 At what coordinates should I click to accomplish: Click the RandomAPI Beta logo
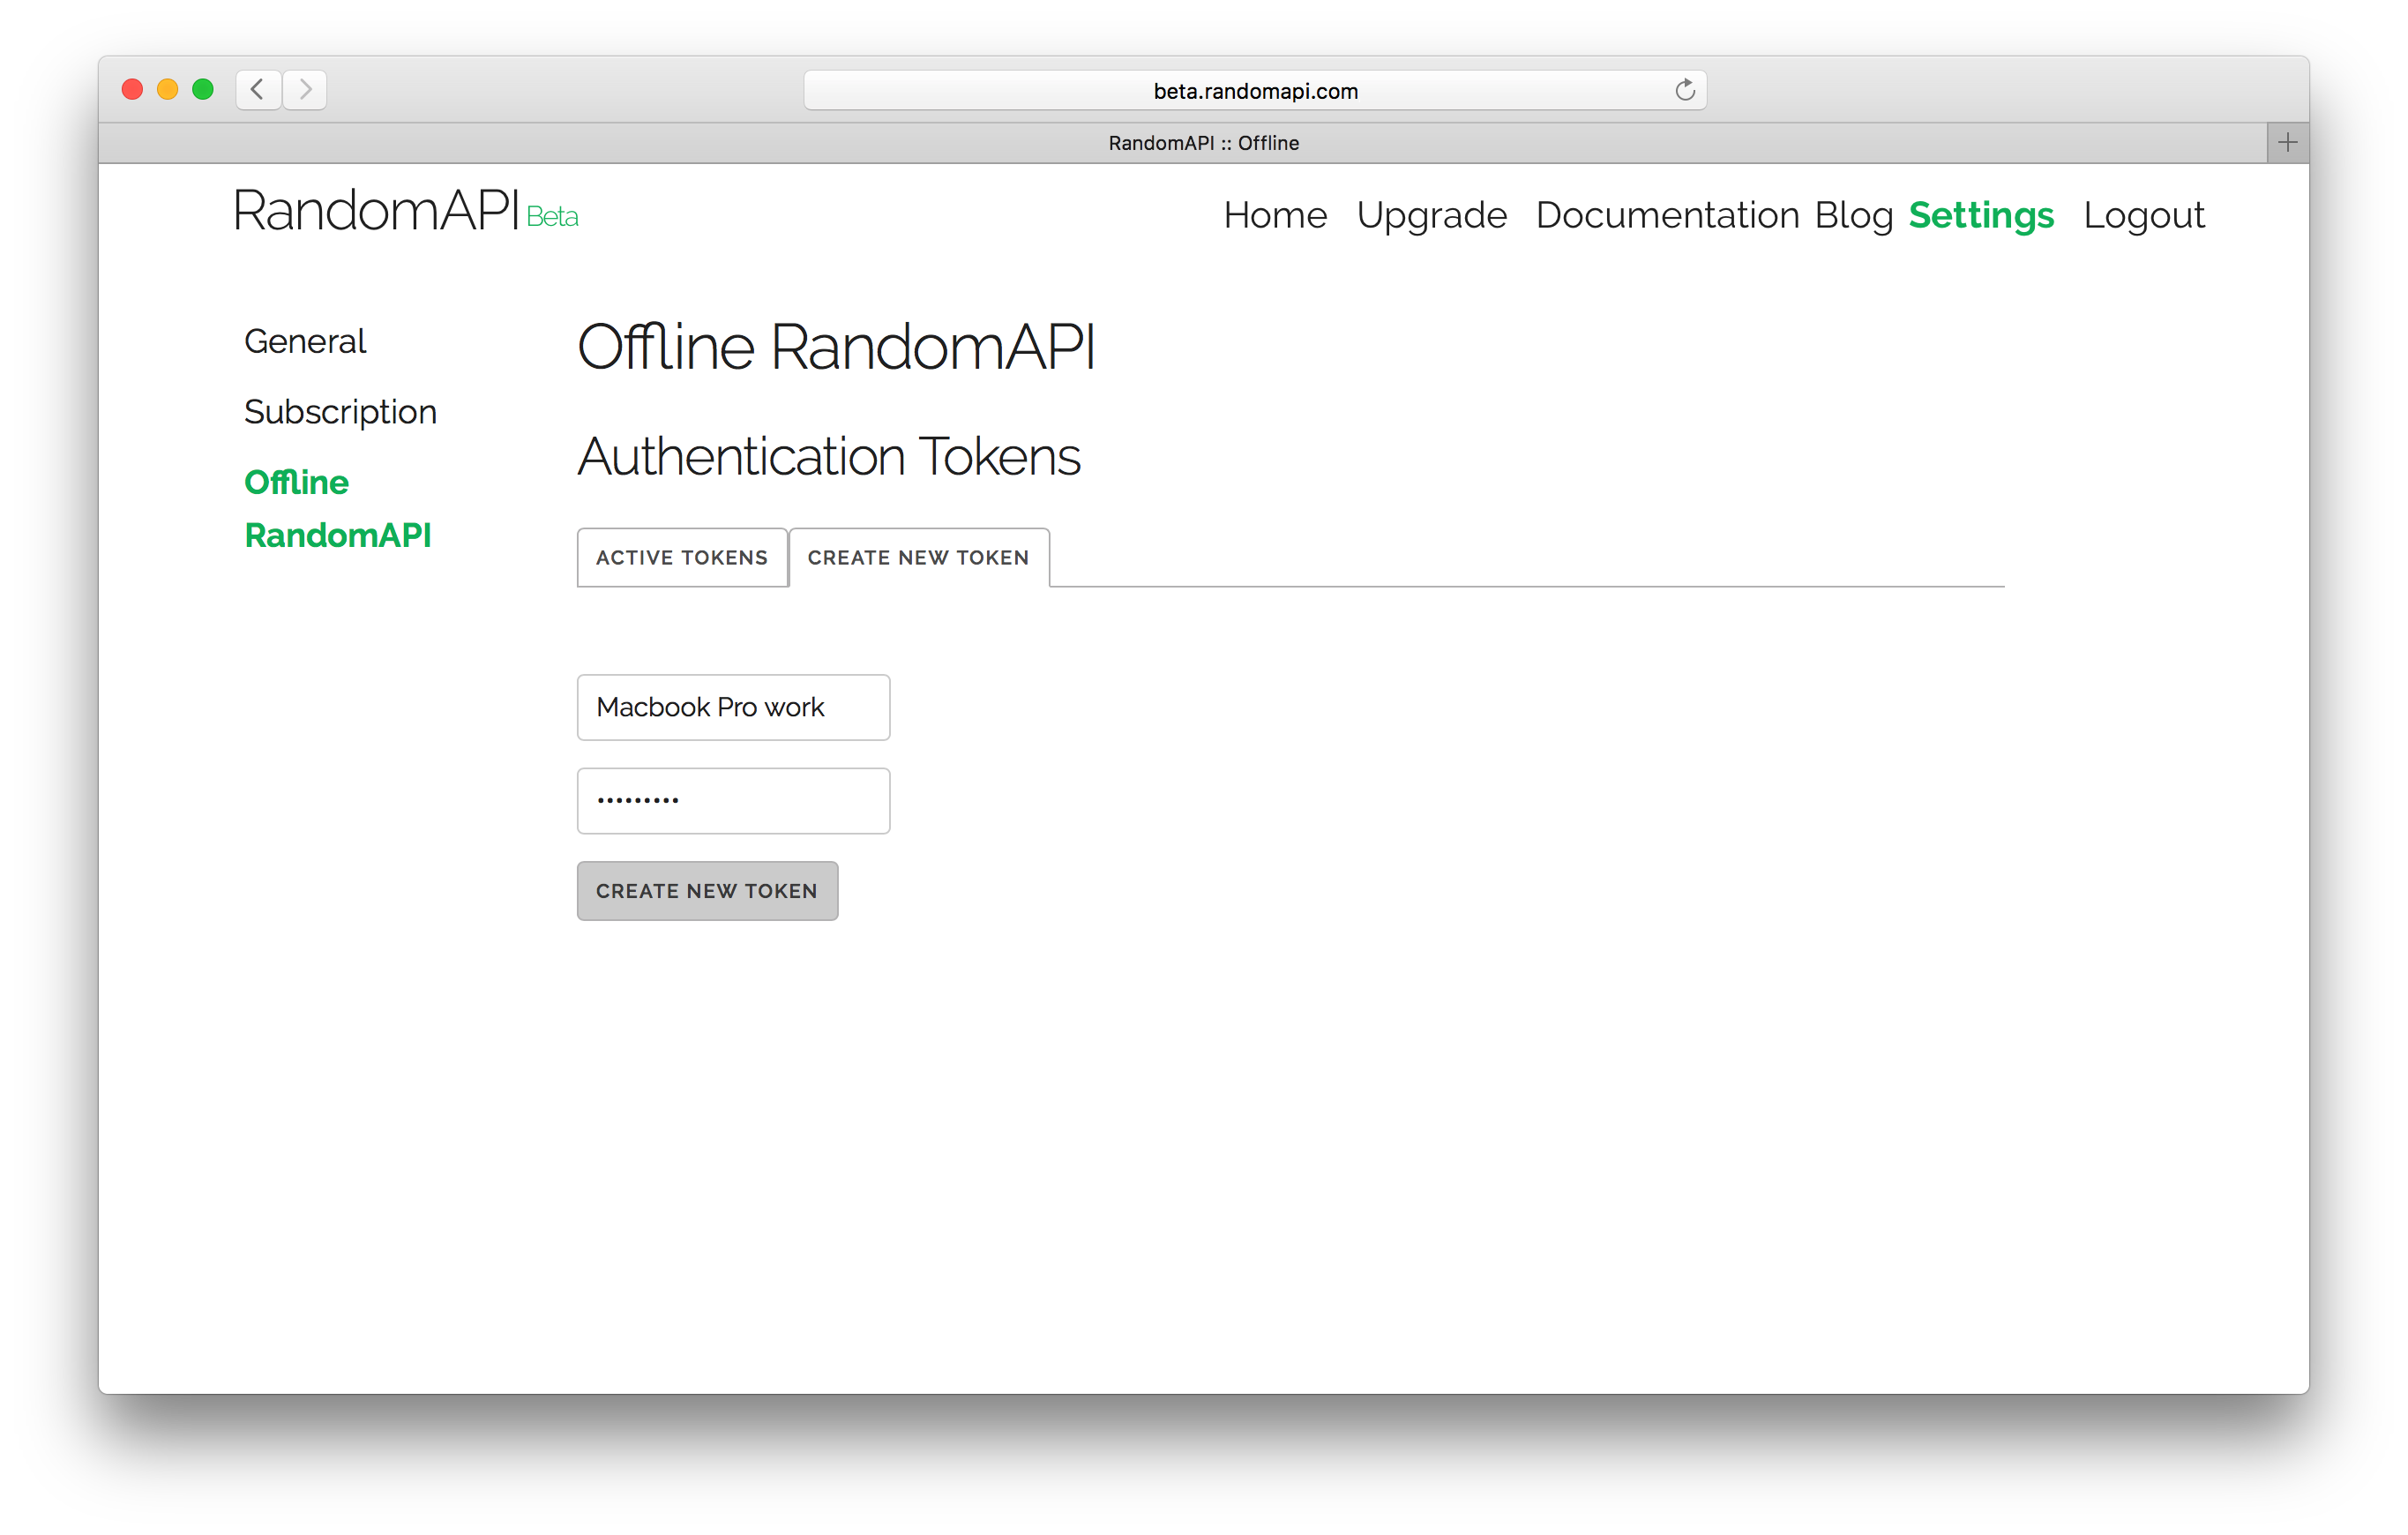click(406, 212)
